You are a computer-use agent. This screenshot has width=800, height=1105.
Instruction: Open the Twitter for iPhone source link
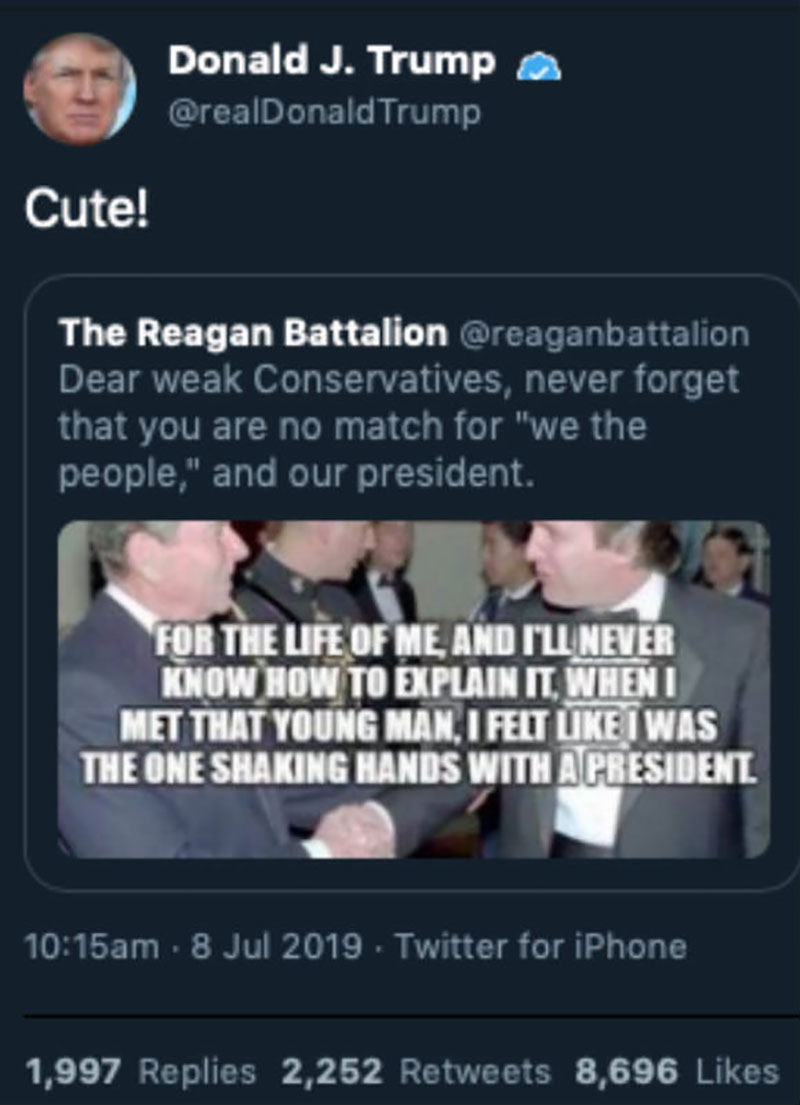click(x=541, y=946)
